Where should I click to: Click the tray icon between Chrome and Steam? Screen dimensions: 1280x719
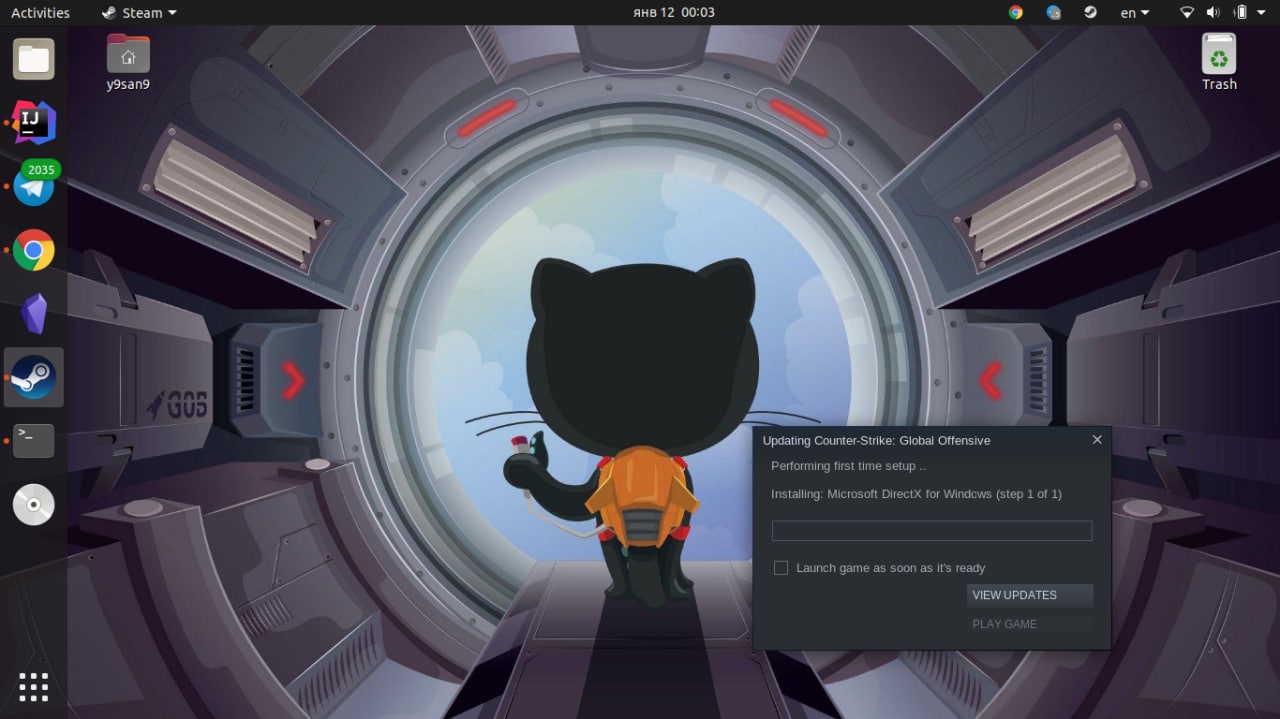point(1053,13)
